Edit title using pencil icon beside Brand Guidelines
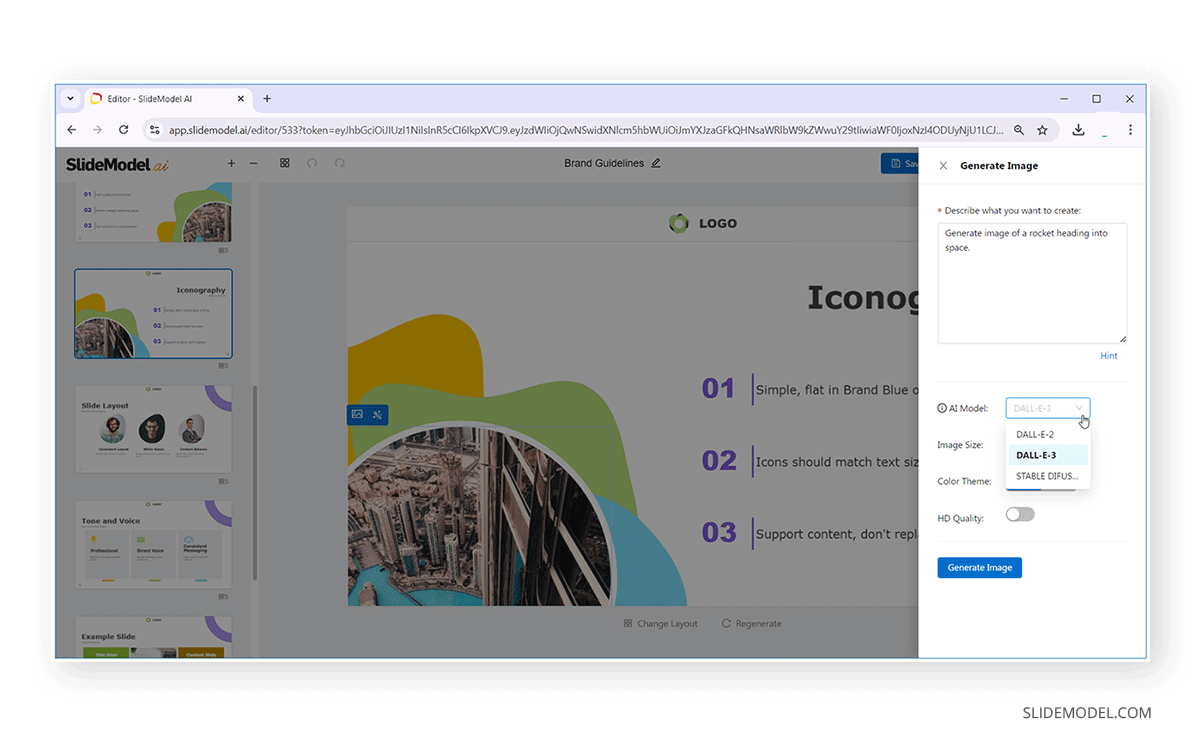This screenshot has height=743, width=1200. 656,163
